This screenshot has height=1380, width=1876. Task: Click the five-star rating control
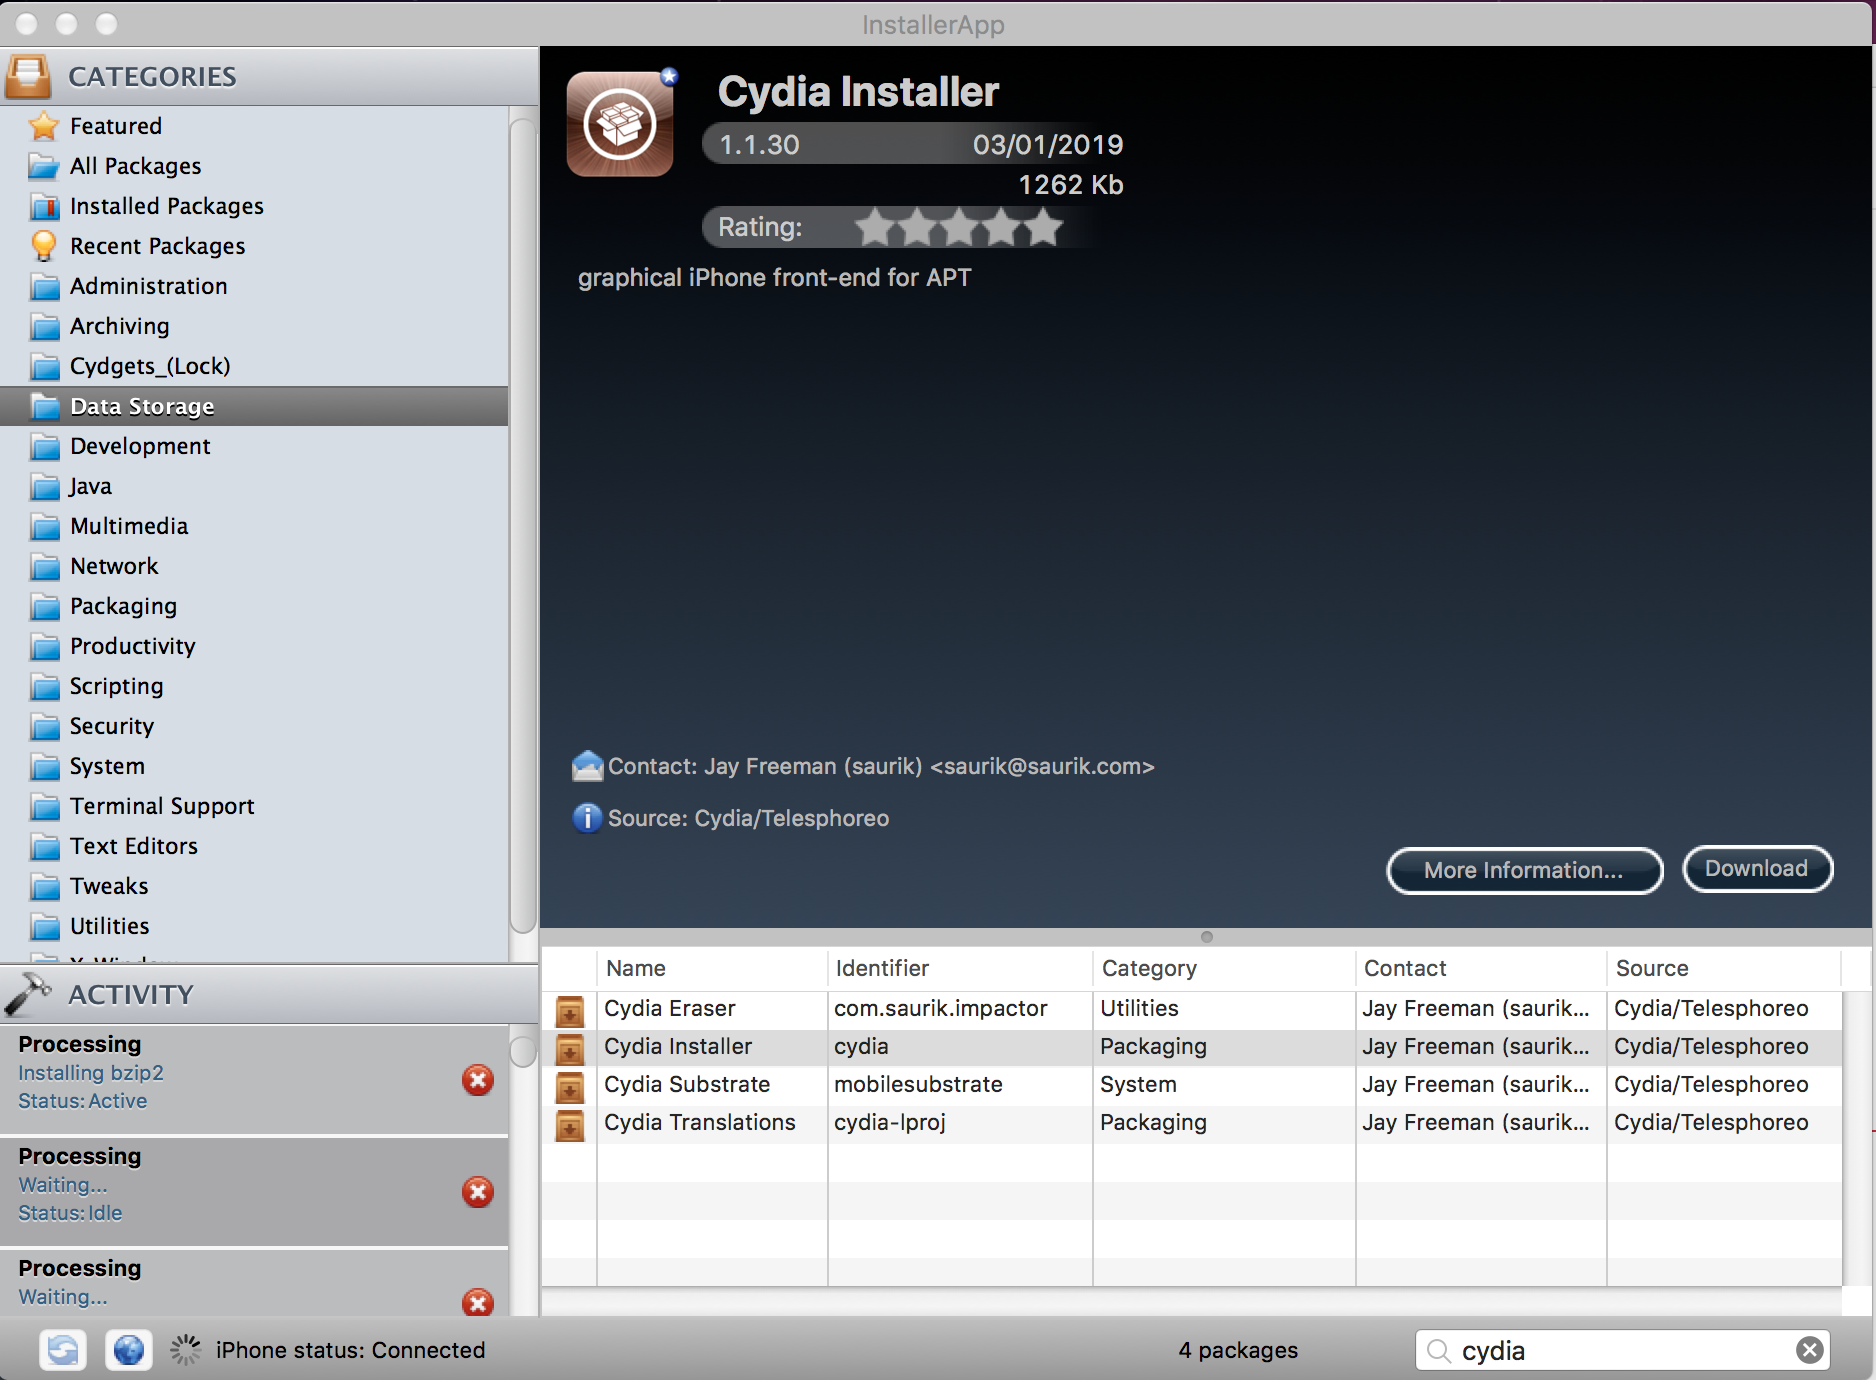[958, 227]
